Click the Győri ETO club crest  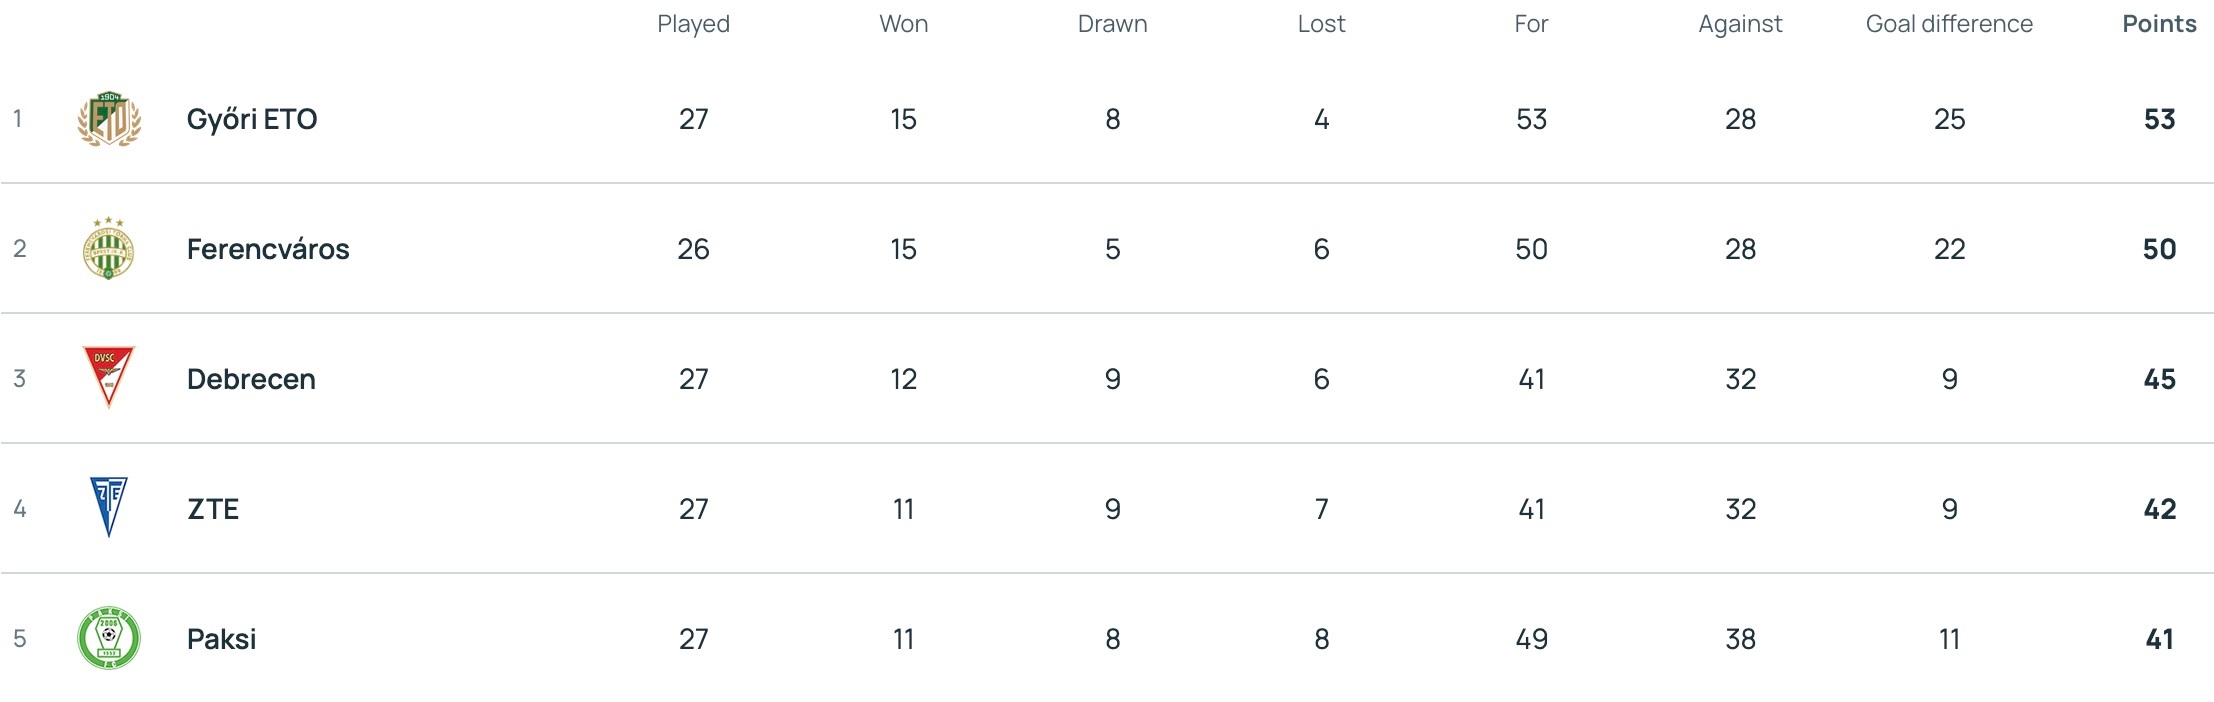point(109,119)
